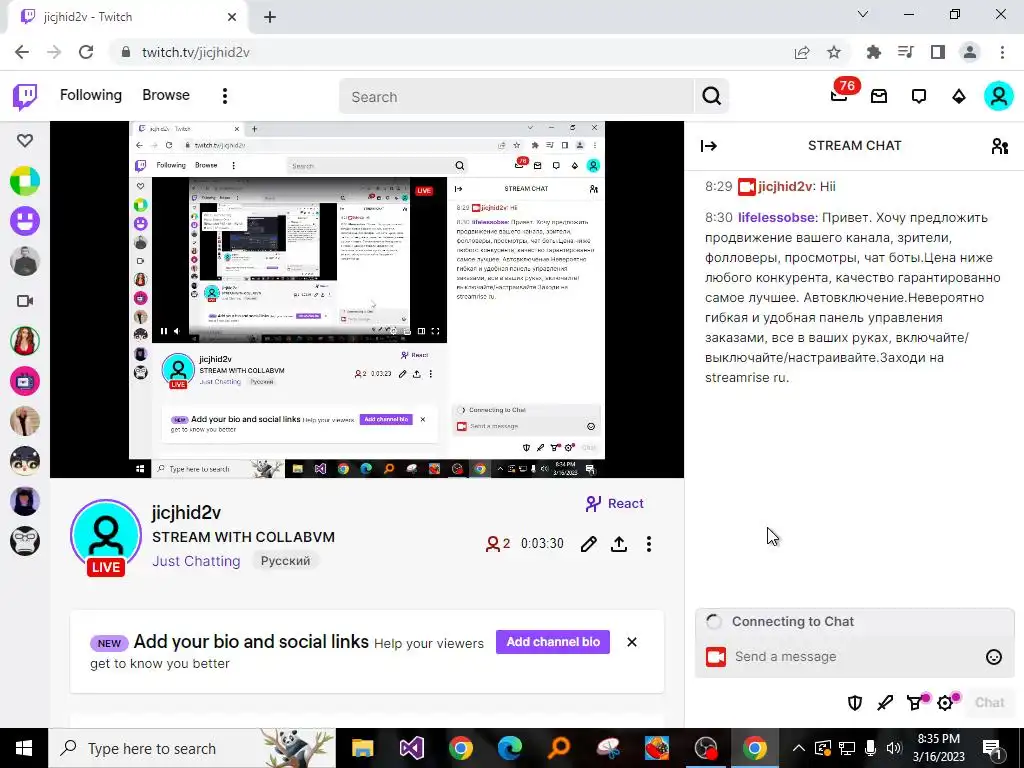Open the Chrome three-dot menu
This screenshot has width=1024, height=768.
pos(1002,52)
